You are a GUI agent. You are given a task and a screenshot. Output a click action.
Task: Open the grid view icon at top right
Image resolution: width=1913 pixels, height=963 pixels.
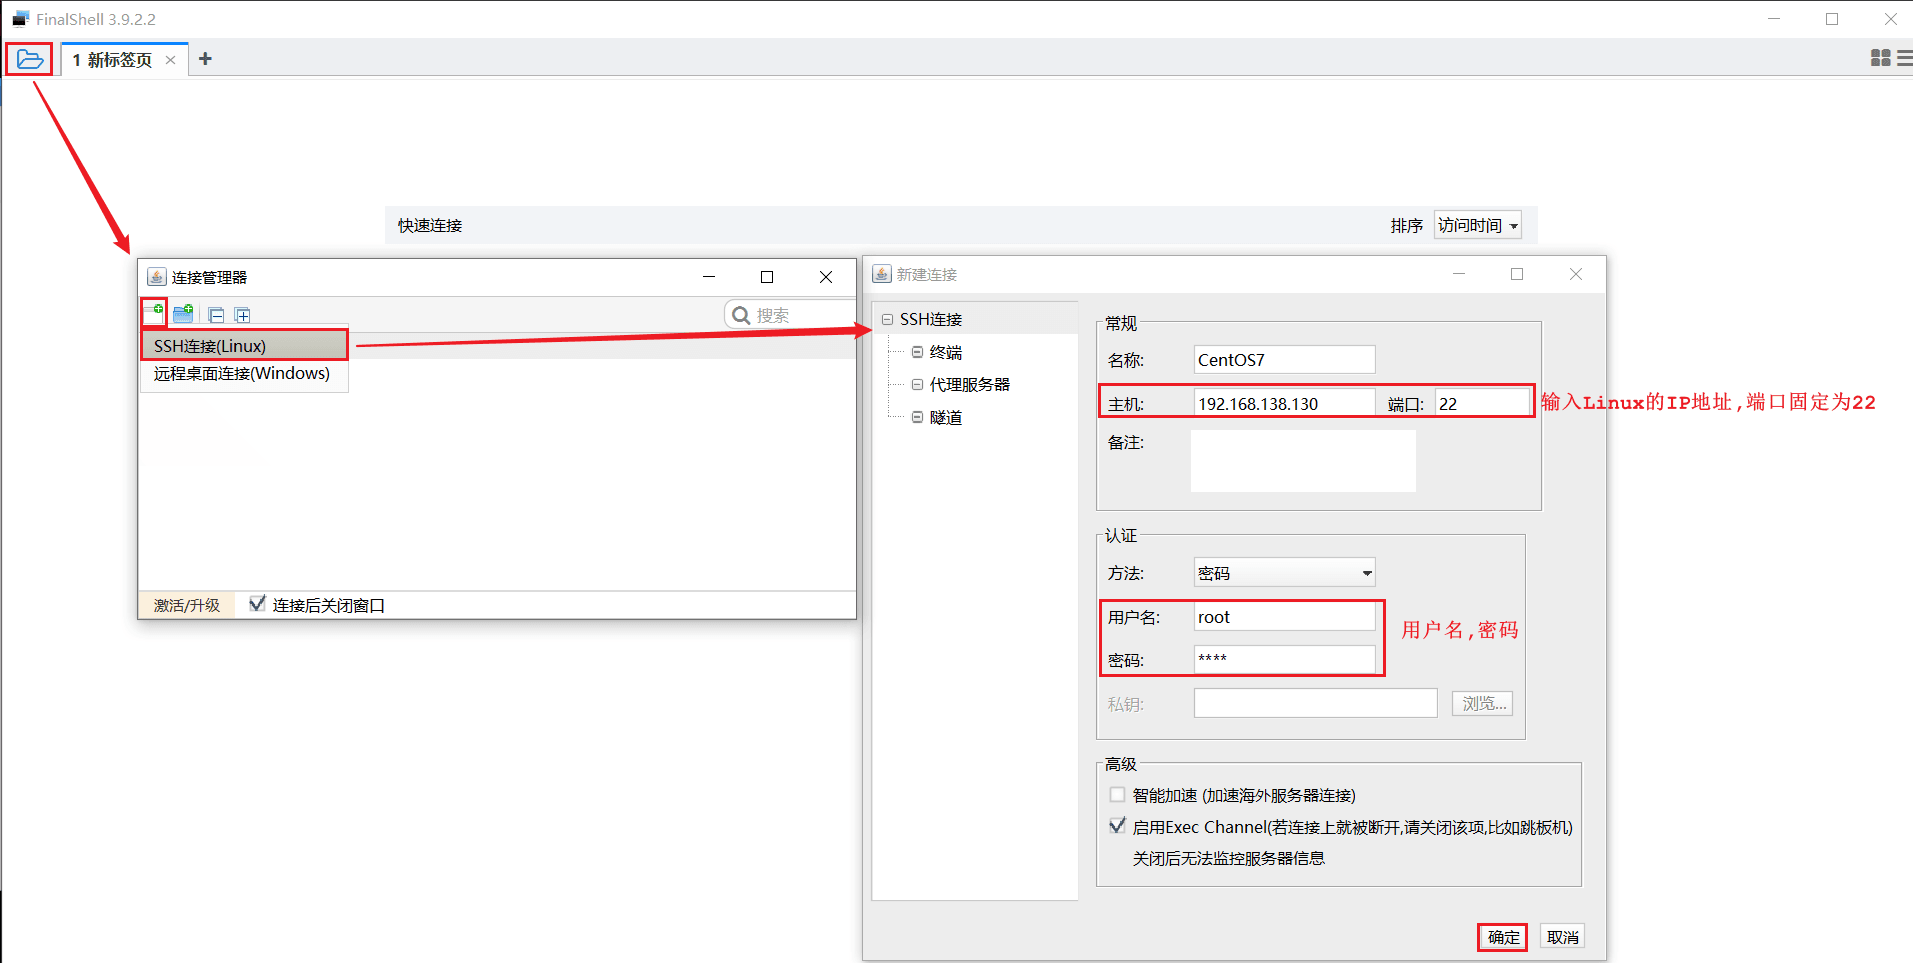click(1878, 58)
